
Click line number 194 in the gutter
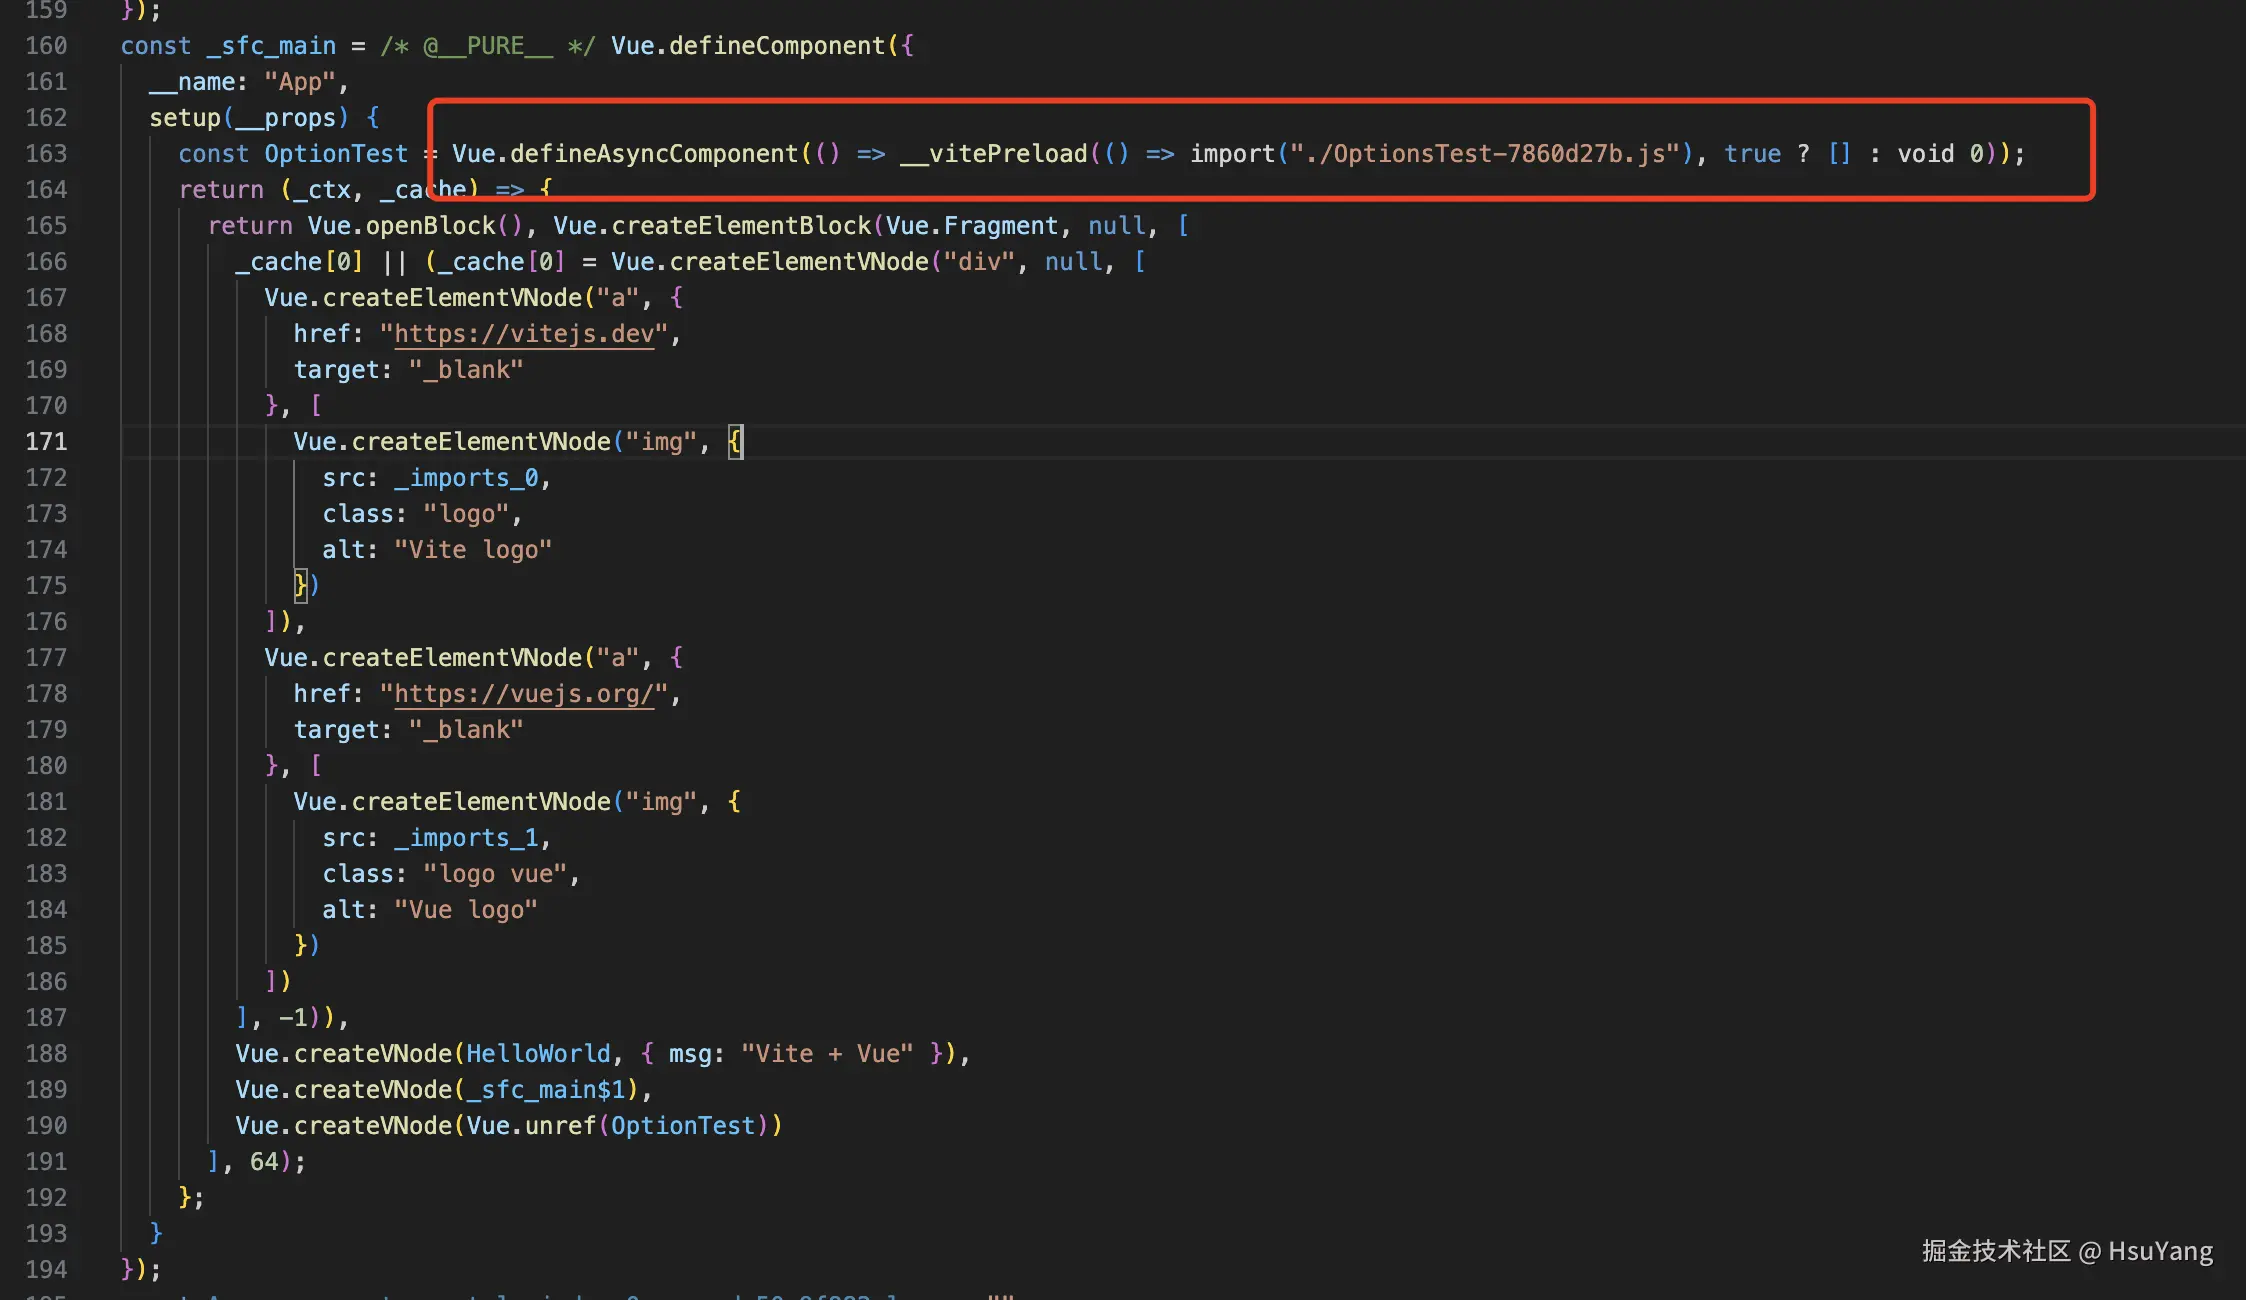click(x=46, y=1270)
